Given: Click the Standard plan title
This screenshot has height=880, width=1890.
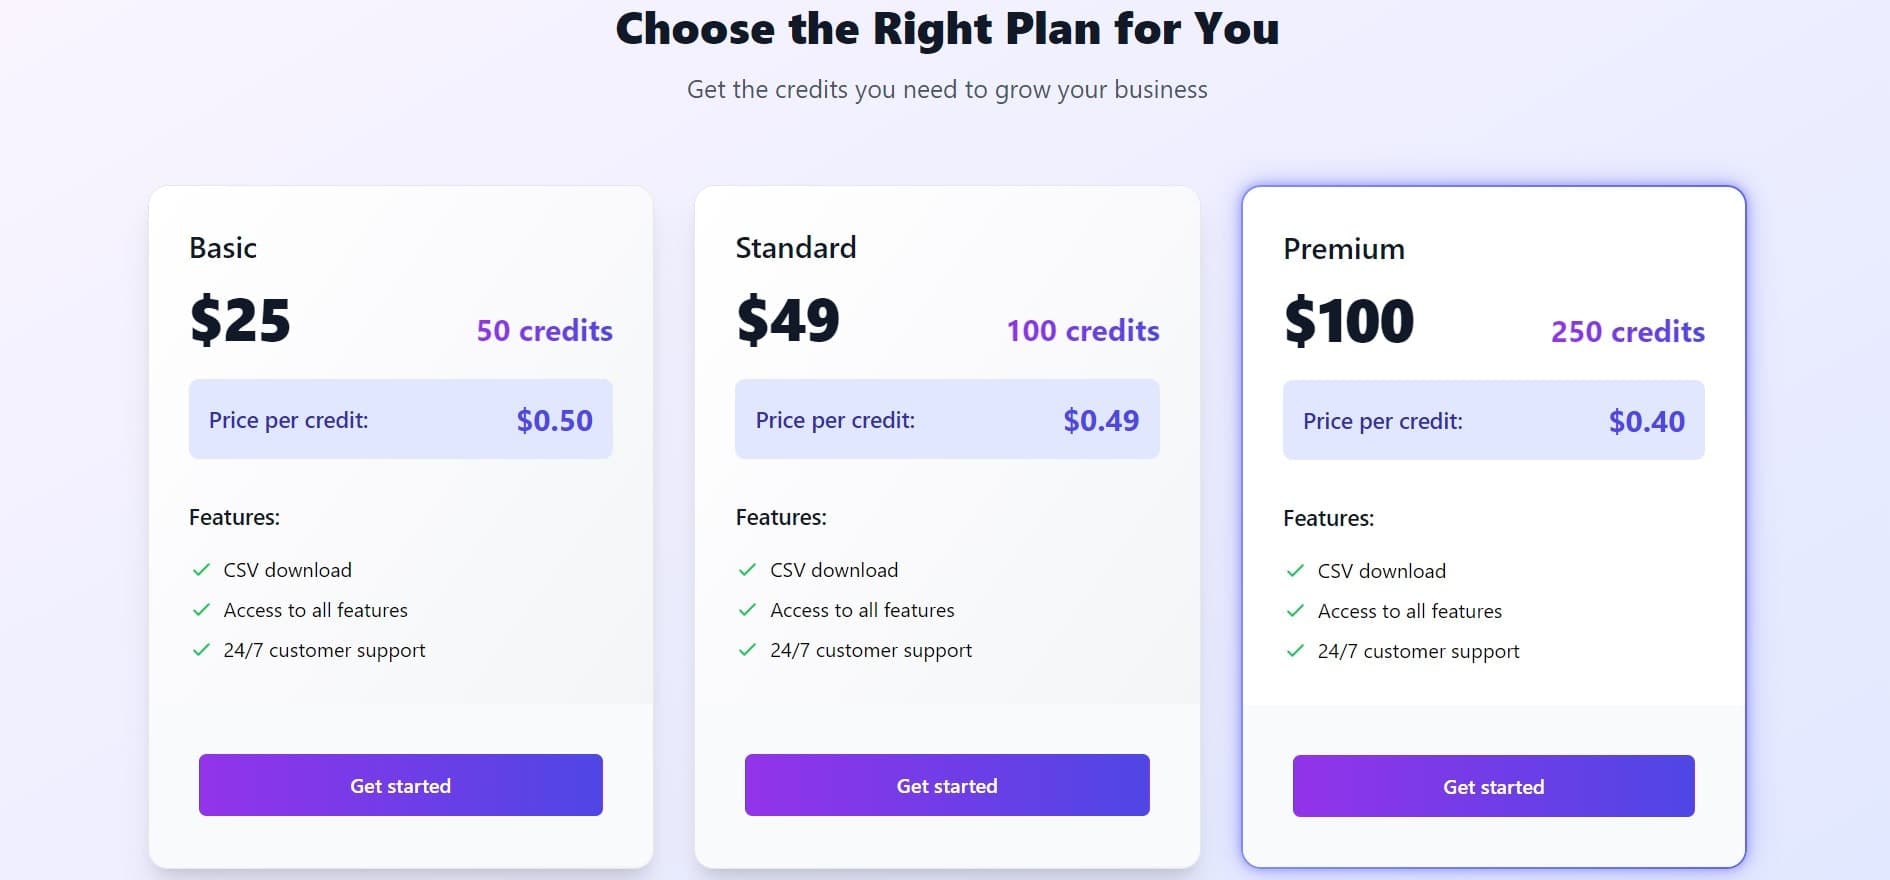Looking at the screenshot, I should coord(796,247).
